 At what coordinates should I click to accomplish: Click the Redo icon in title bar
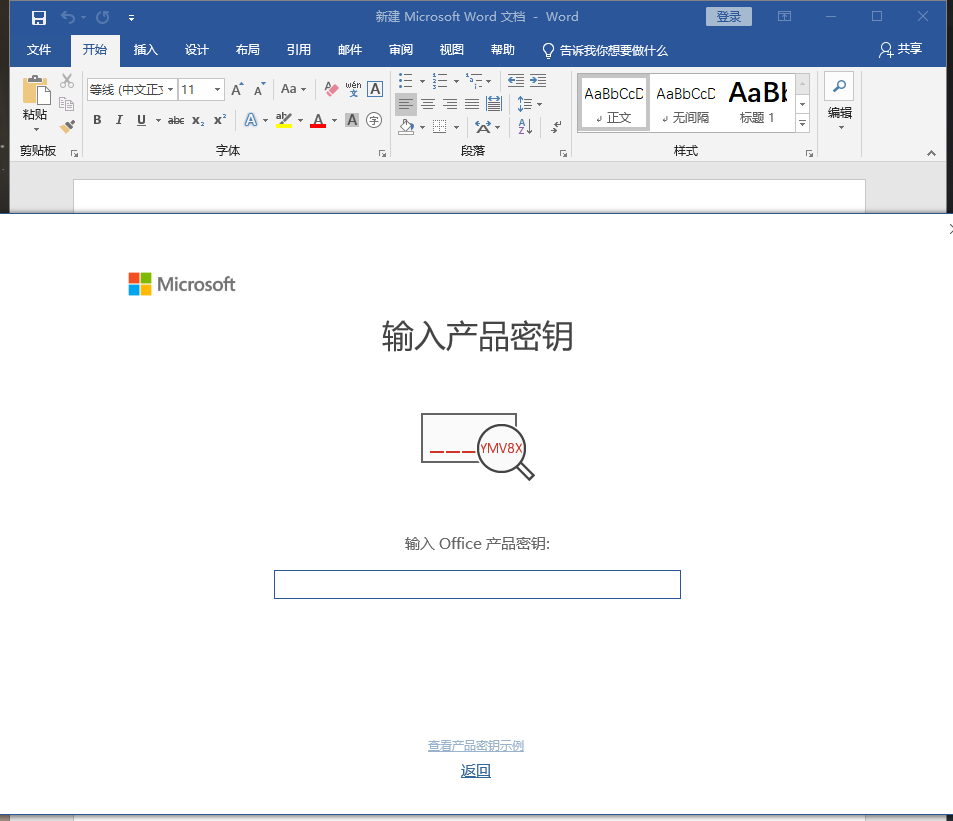(x=103, y=18)
